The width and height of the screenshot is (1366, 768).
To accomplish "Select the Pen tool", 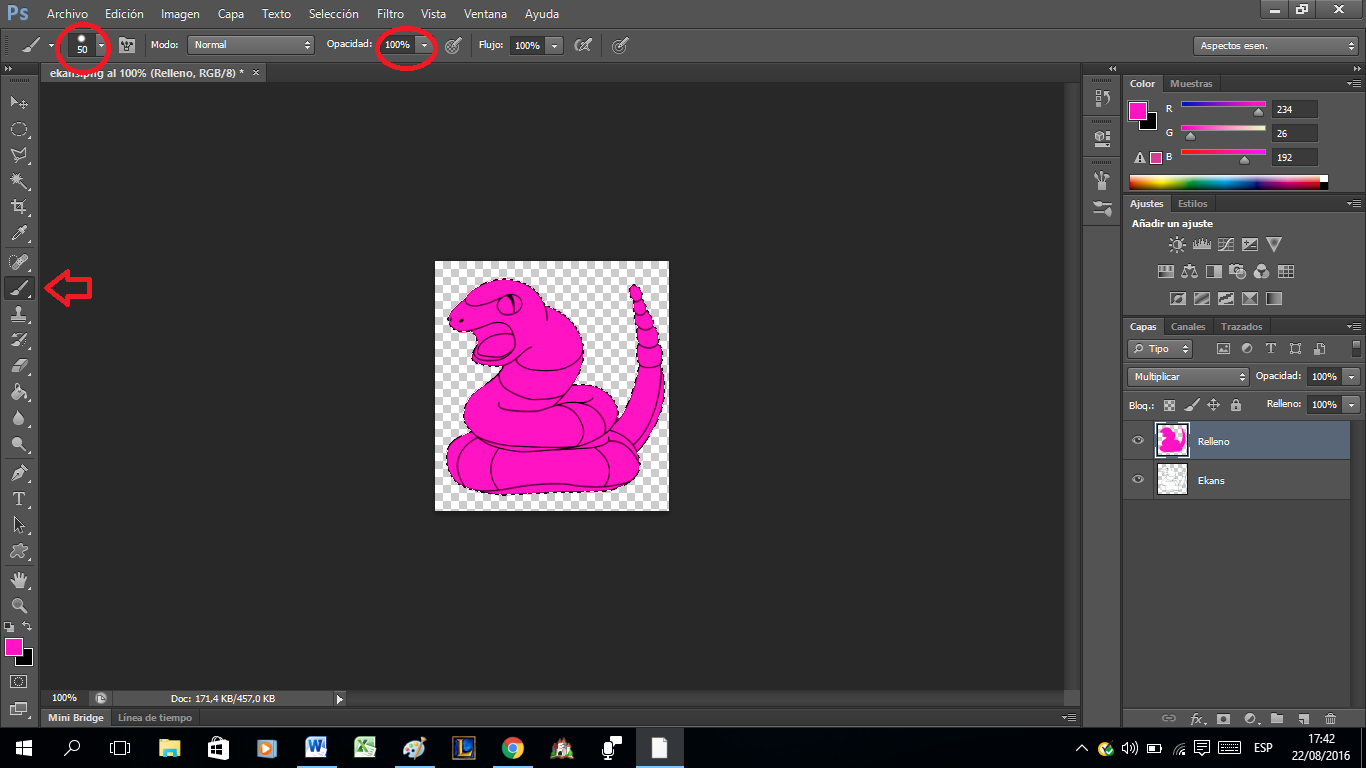I will (x=19, y=472).
